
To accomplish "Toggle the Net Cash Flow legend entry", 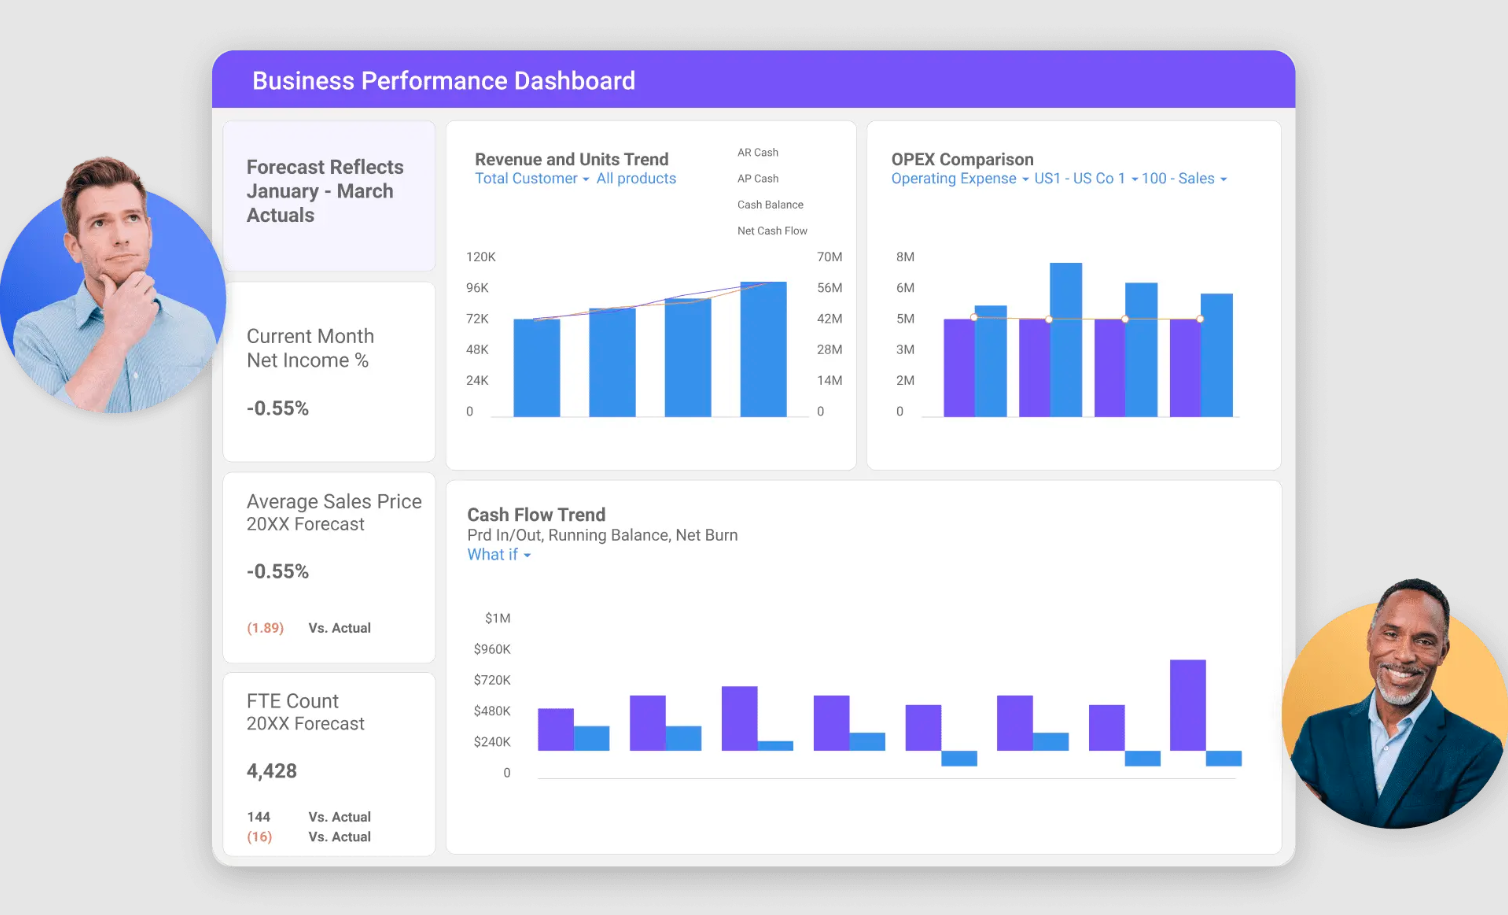I will (x=772, y=231).
